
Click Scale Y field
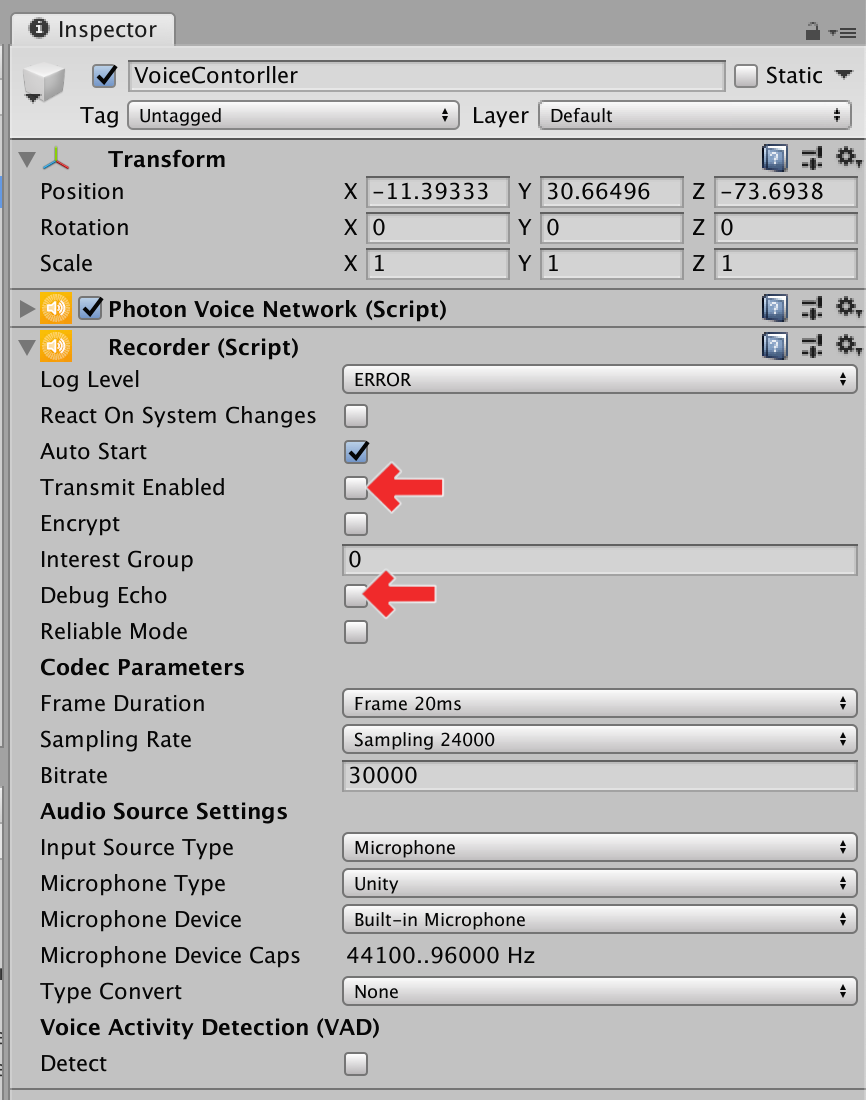coord(611,264)
